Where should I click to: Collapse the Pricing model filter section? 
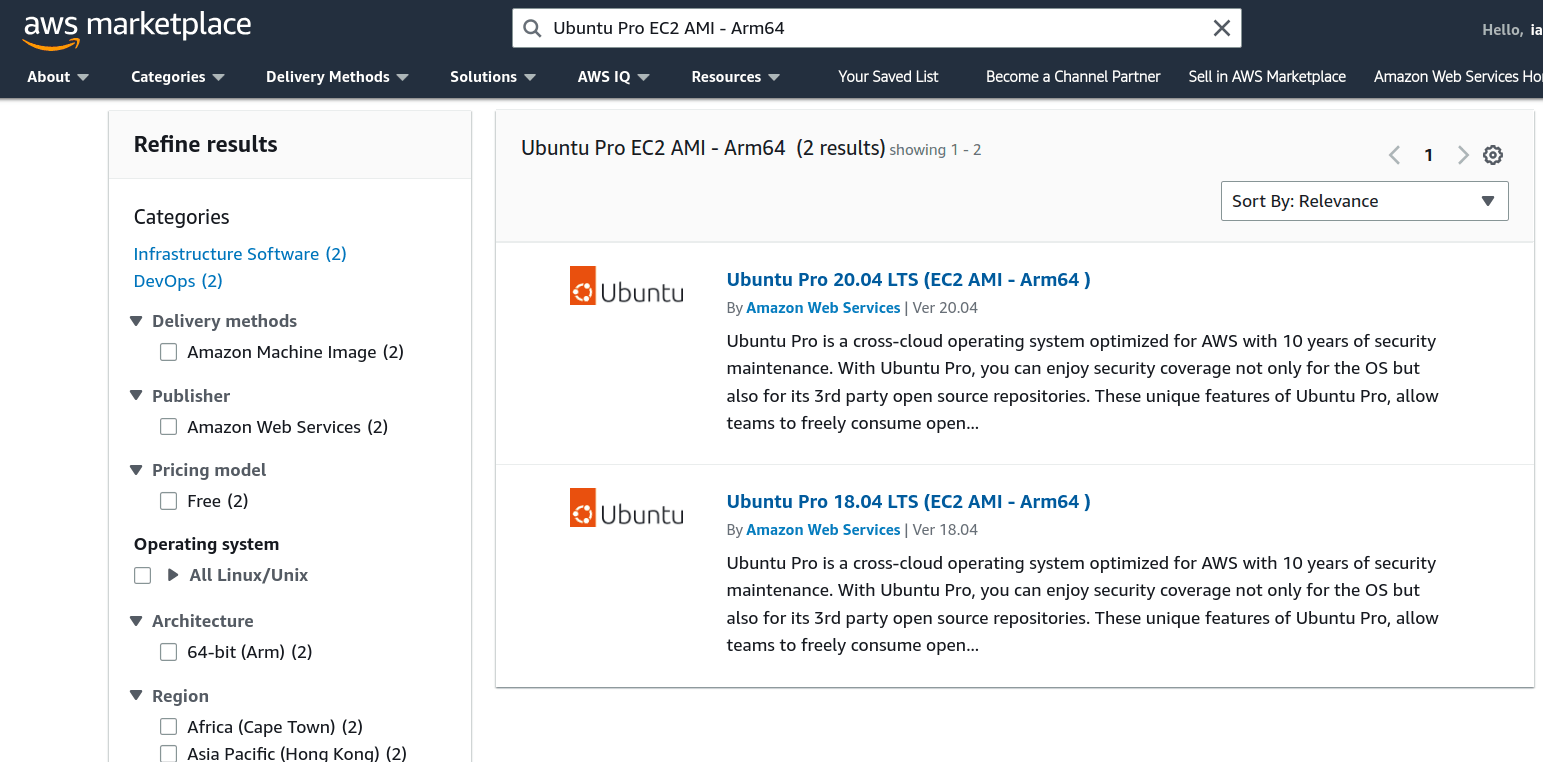[137, 470]
